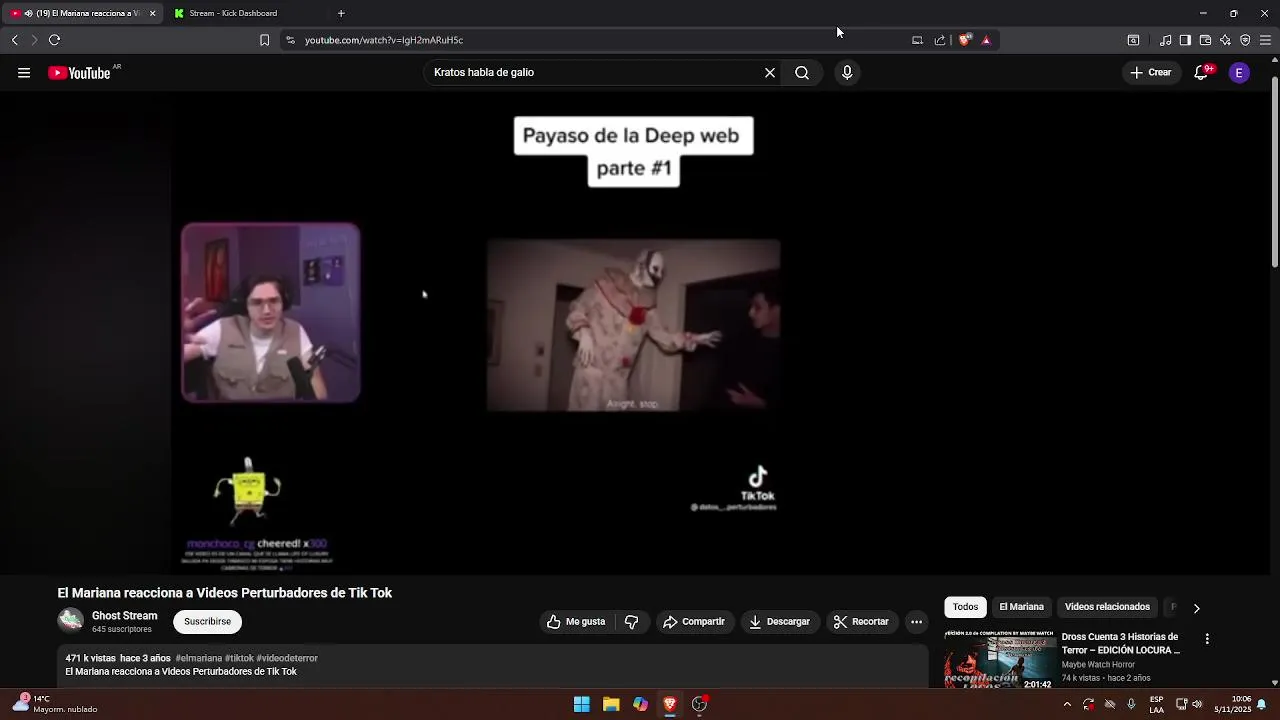Open Dross Cuenta 3 Historias title

pos(1121,643)
